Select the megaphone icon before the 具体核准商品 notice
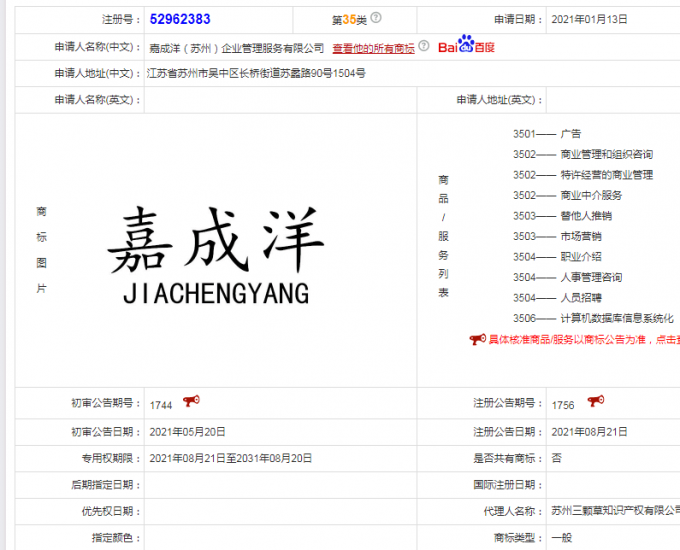Image resolution: width=680 pixels, height=550 pixels. (x=477, y=339)
